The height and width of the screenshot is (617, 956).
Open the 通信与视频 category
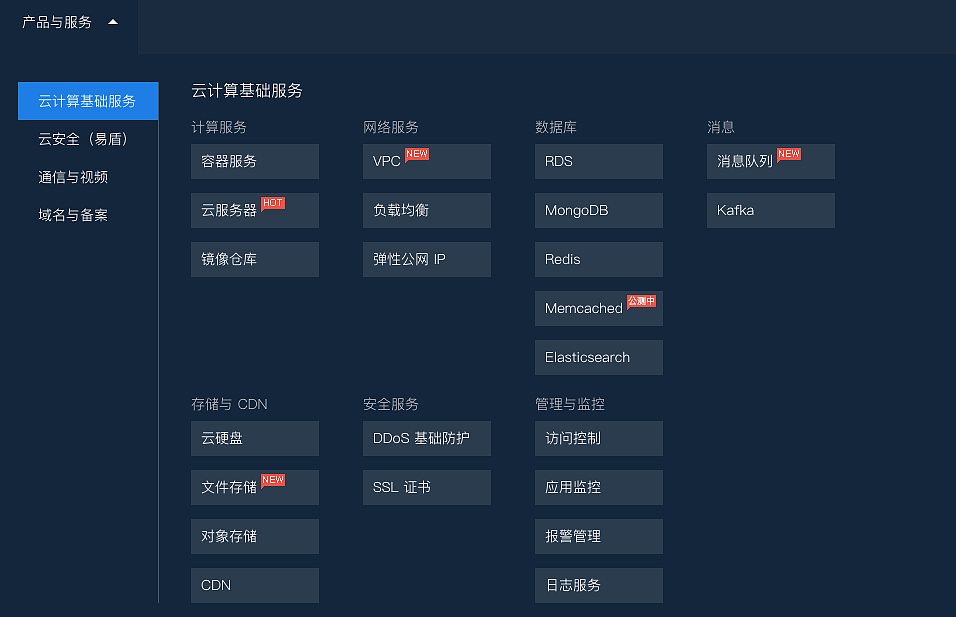[x=73, y=177]
